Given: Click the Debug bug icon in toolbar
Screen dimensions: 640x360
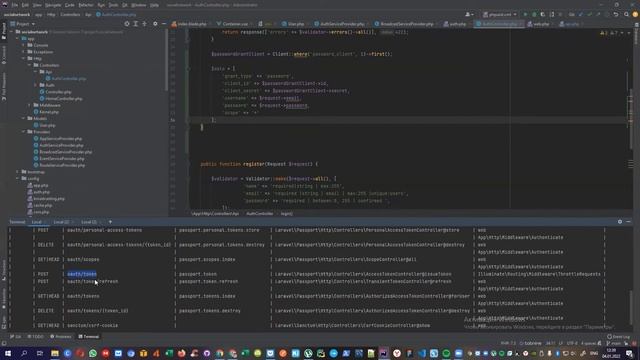Looking at the screenshot, I should (534, 14).
